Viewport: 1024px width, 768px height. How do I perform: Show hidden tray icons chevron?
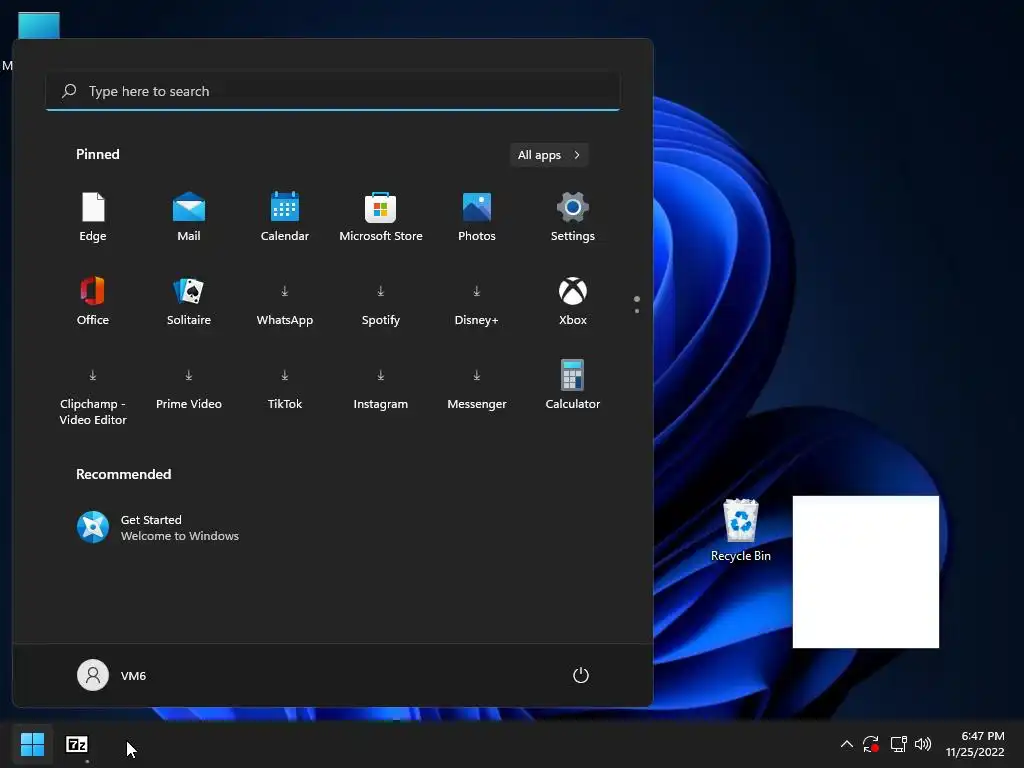[846, 744]
